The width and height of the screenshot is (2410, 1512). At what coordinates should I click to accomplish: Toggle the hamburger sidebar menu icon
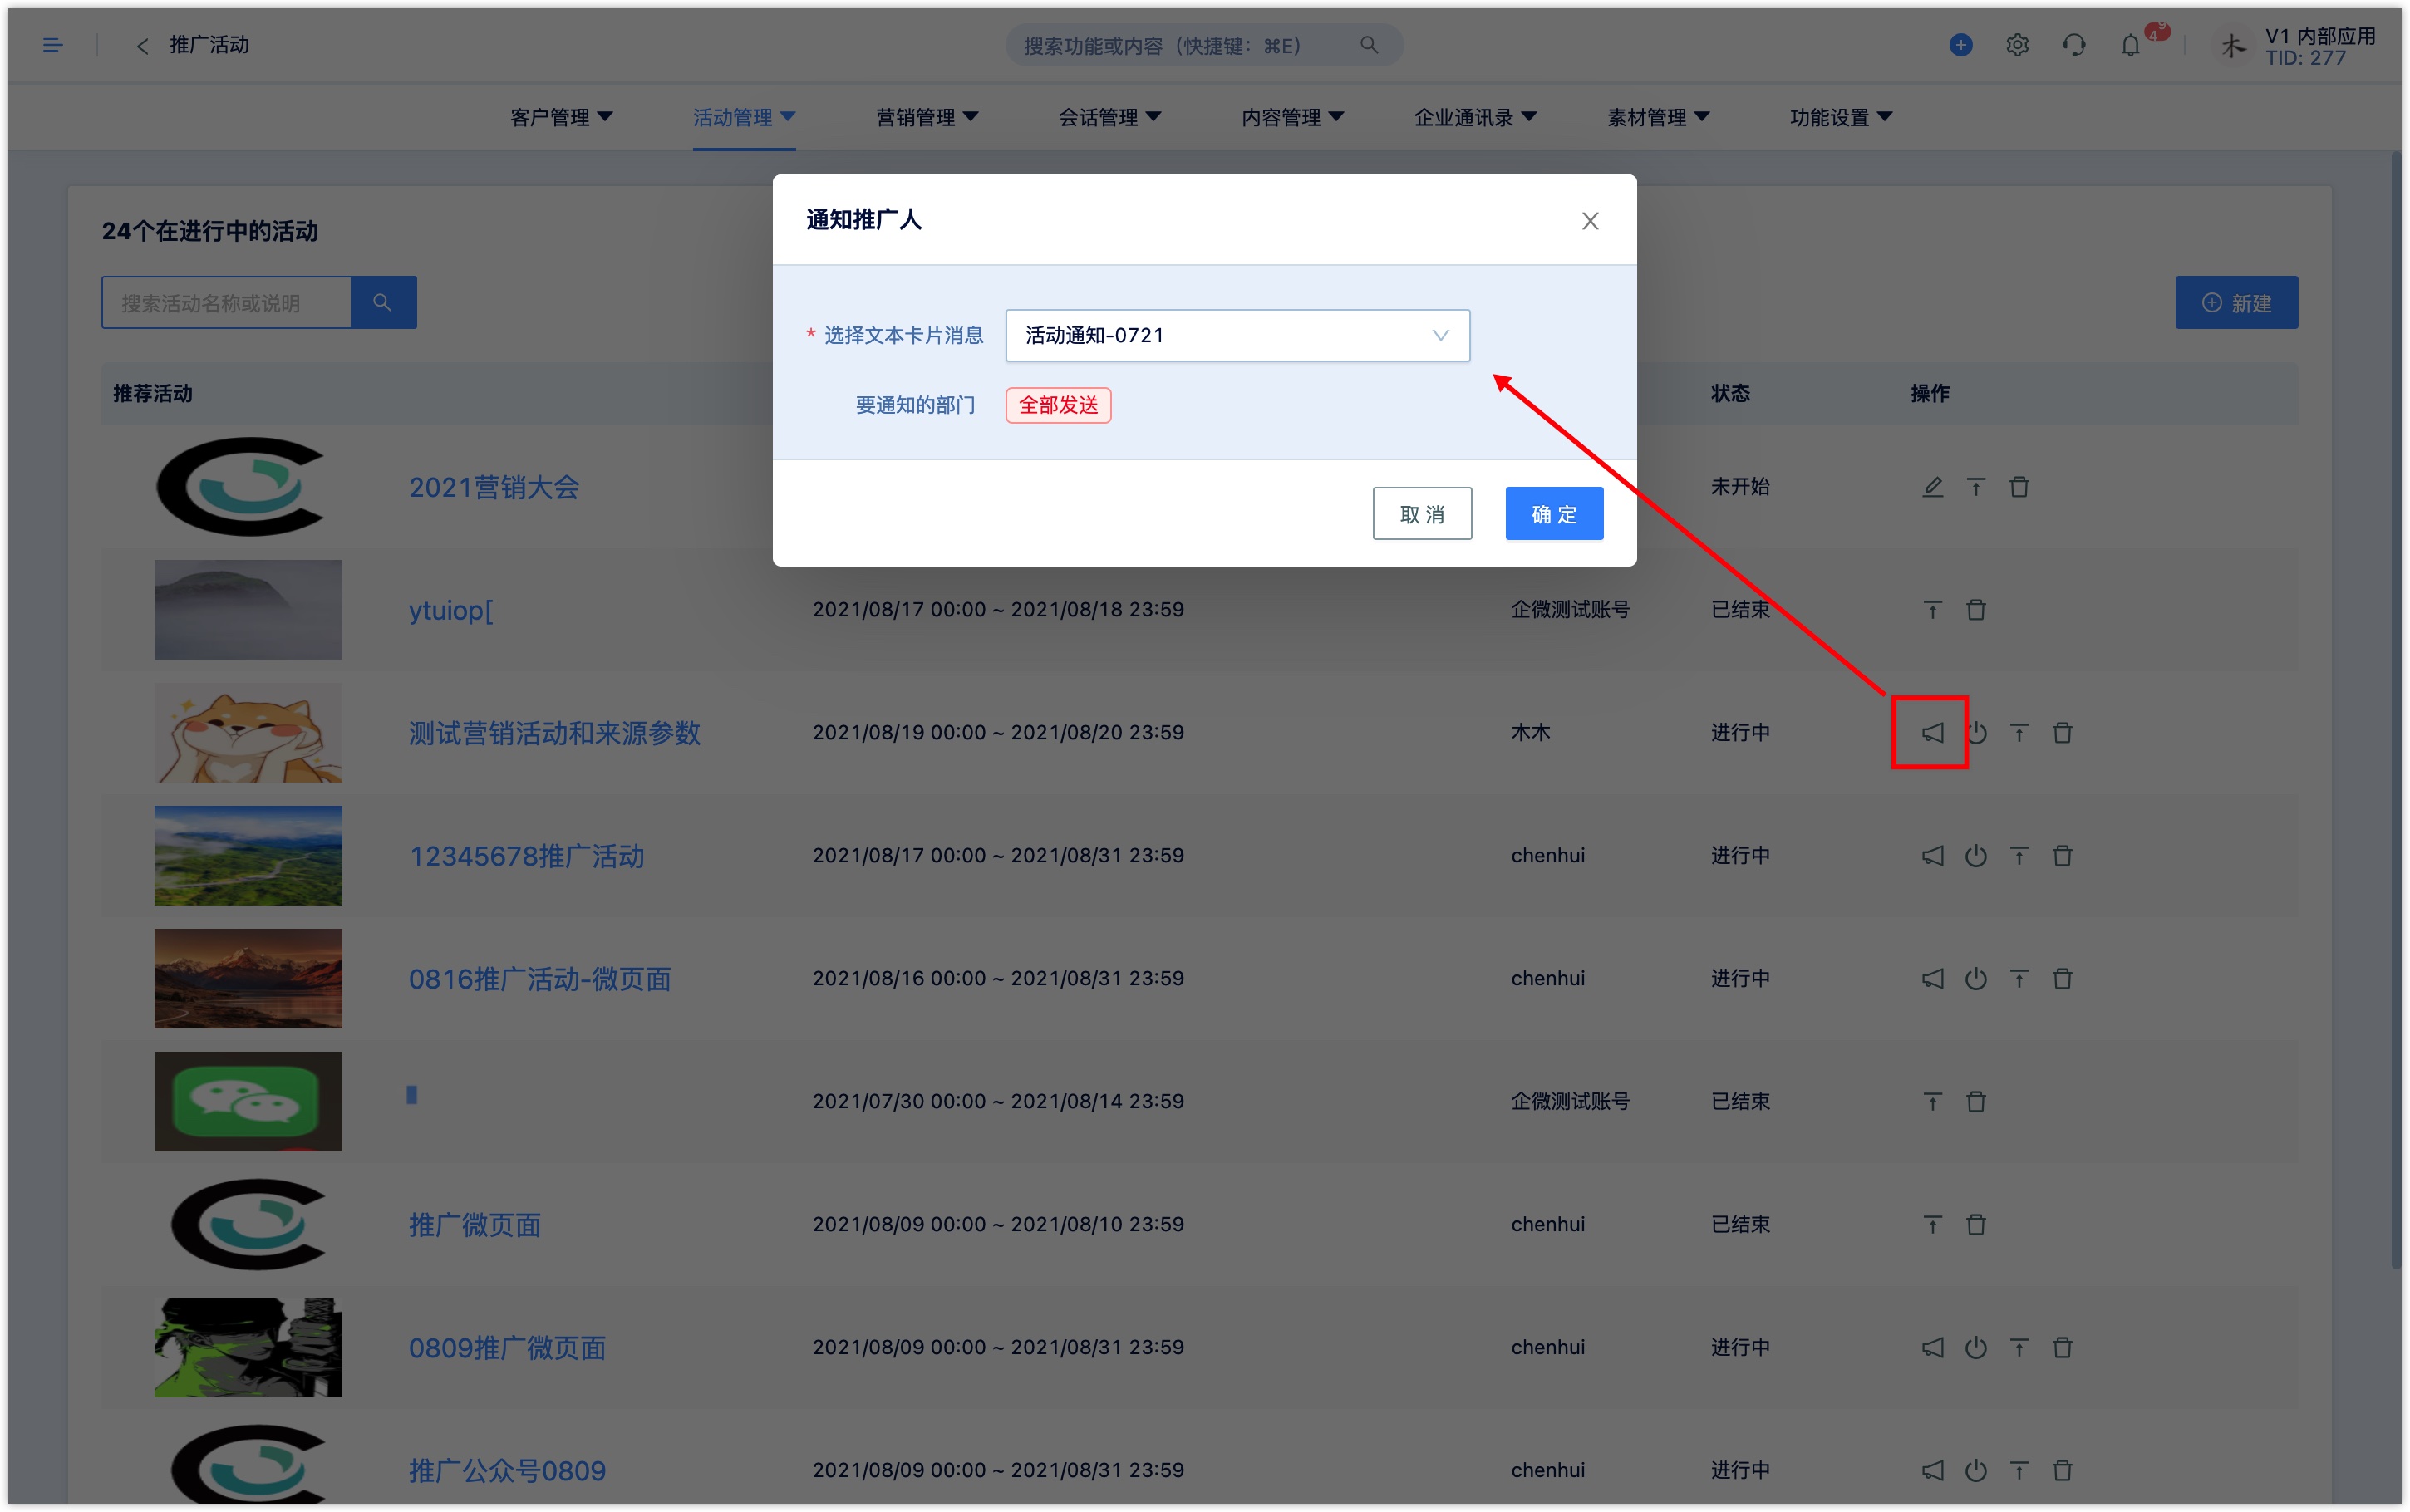[53, 45]
